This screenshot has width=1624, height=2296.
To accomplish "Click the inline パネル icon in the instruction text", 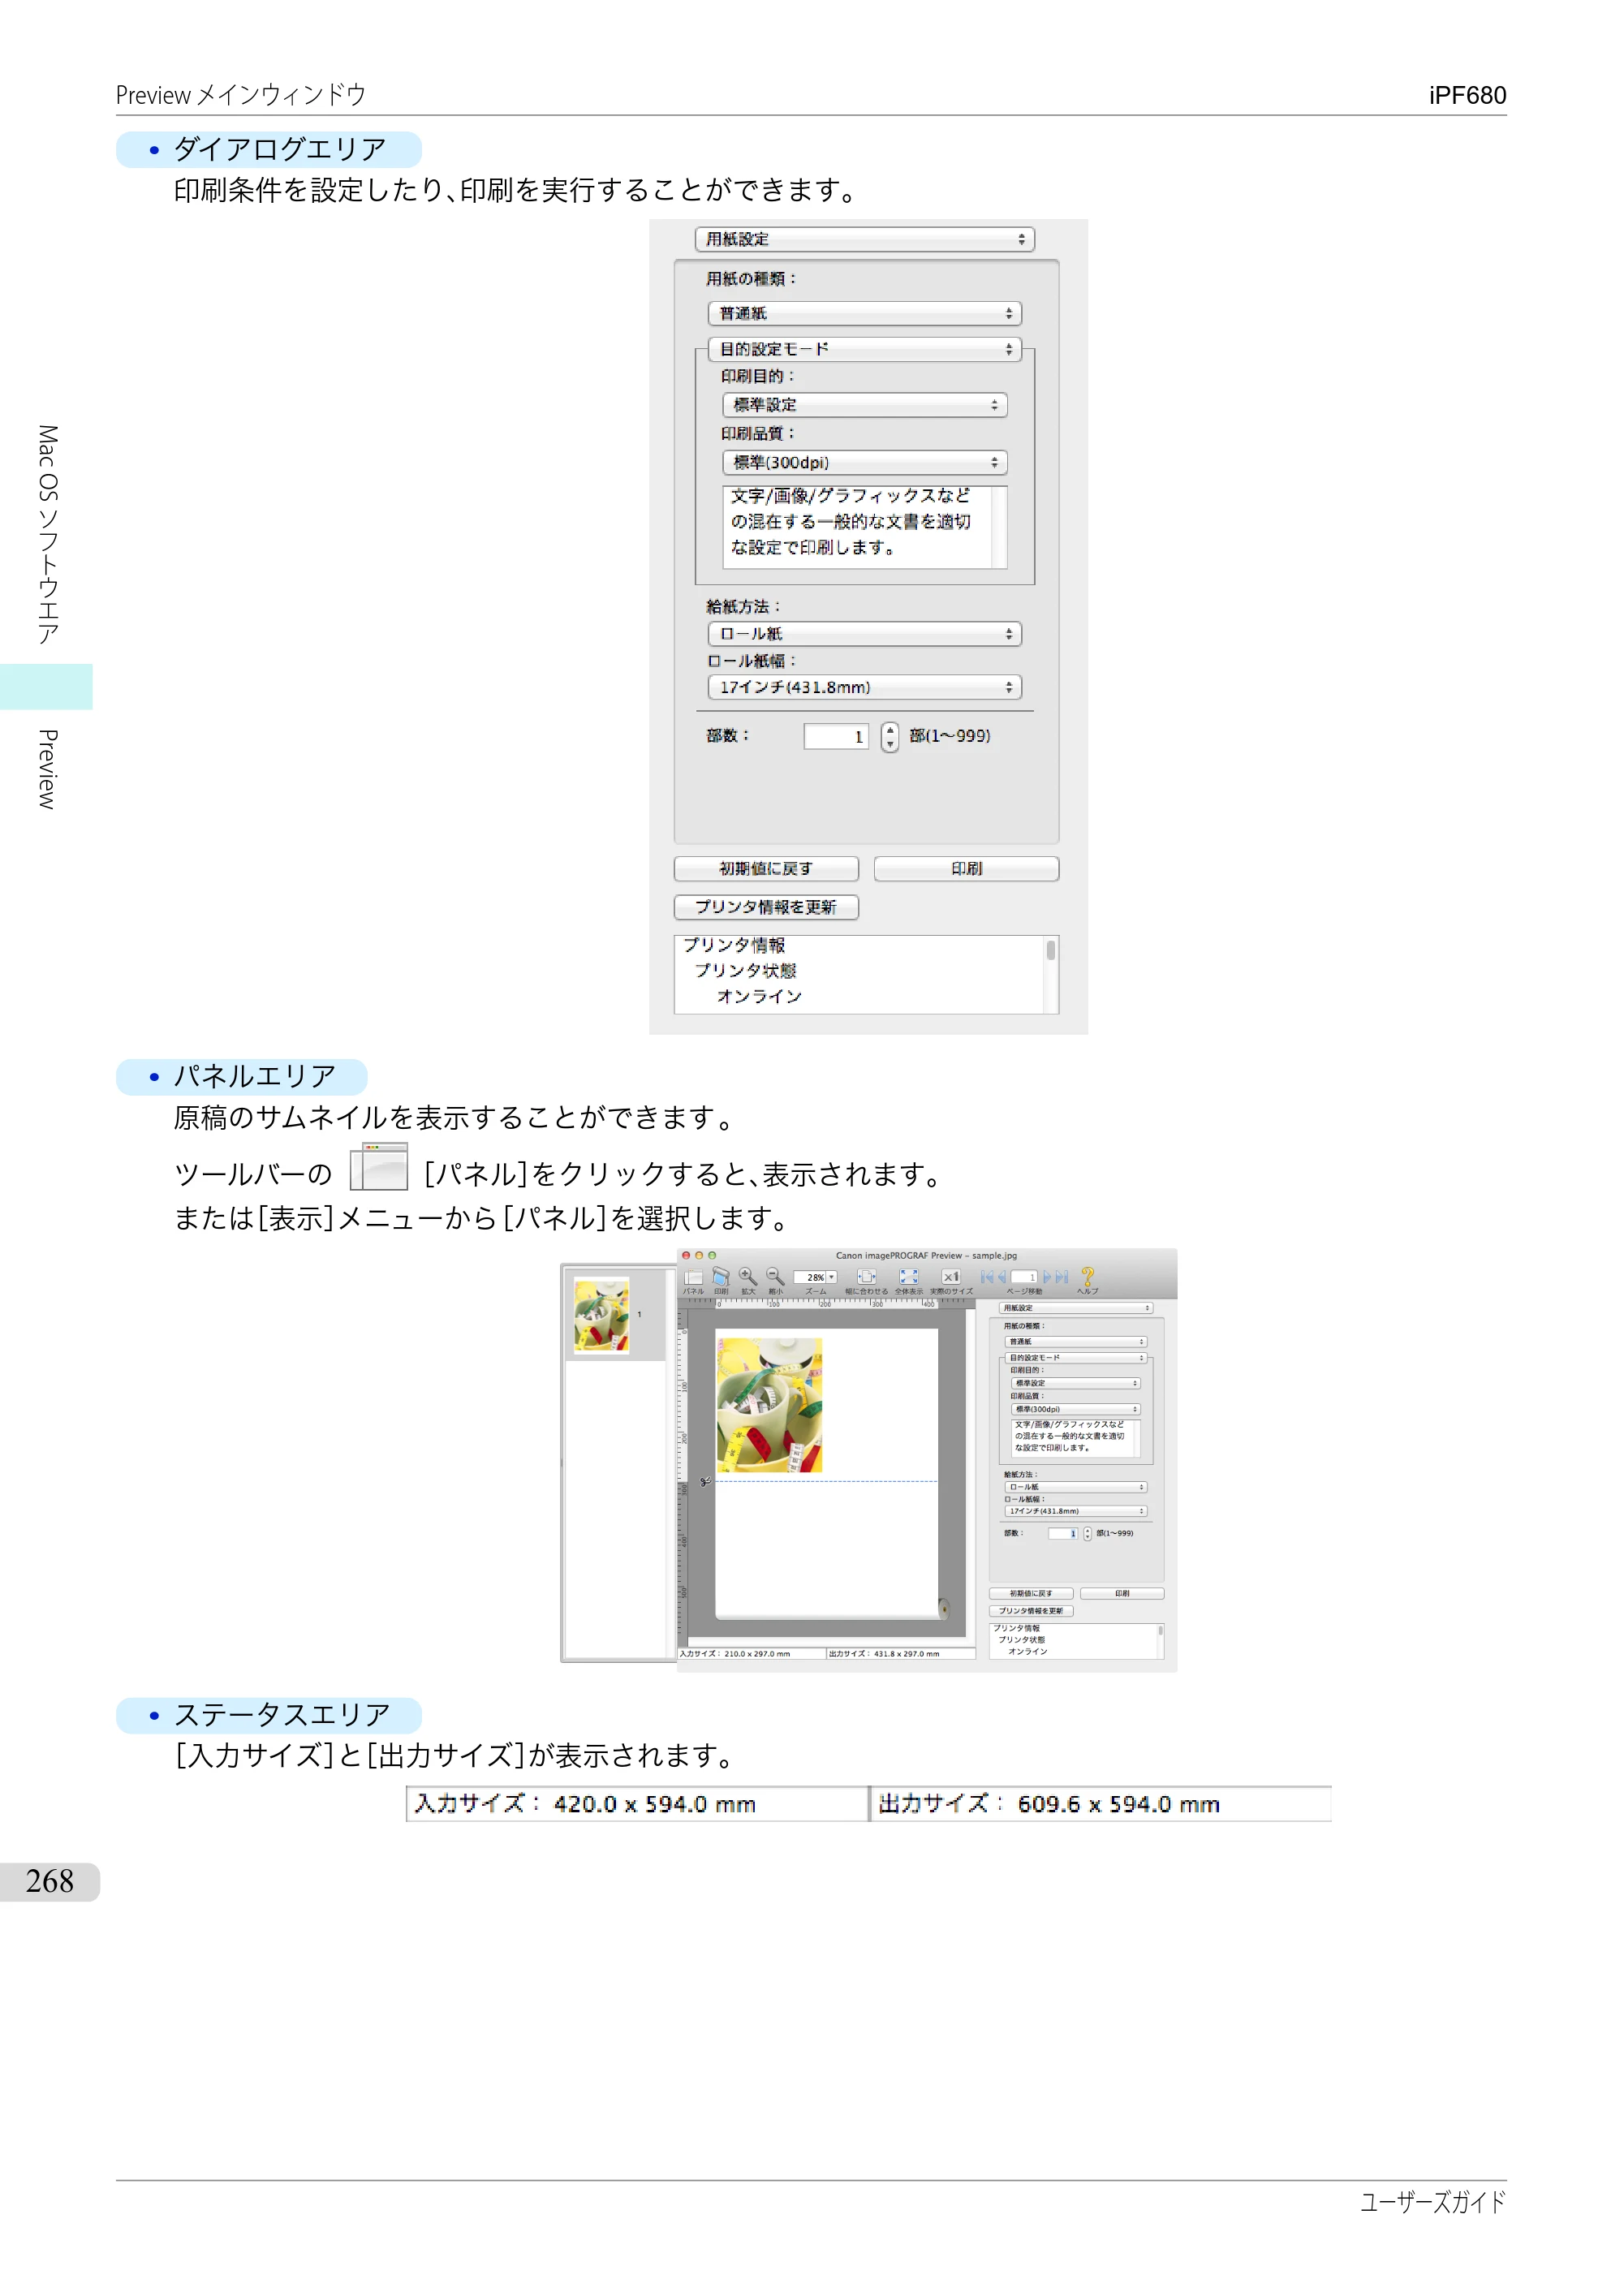I will tap(379, 1167).
